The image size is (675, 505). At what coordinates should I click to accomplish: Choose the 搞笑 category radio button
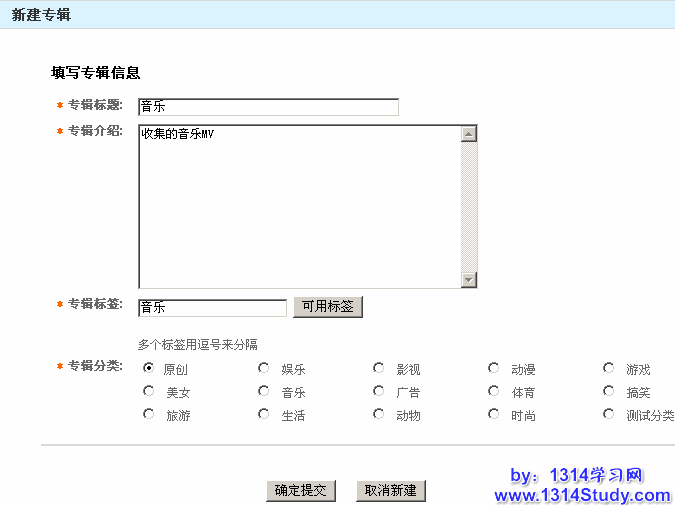click(x=609, y=391)
